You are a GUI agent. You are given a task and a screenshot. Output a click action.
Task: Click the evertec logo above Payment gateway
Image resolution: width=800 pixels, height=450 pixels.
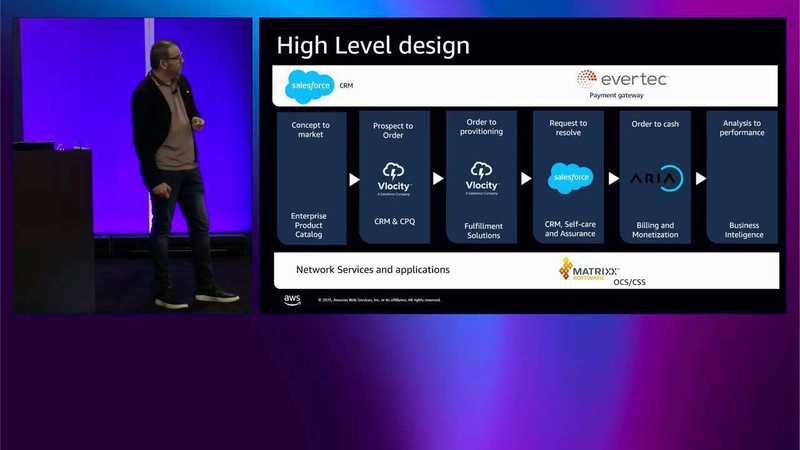tap(621, 79)
